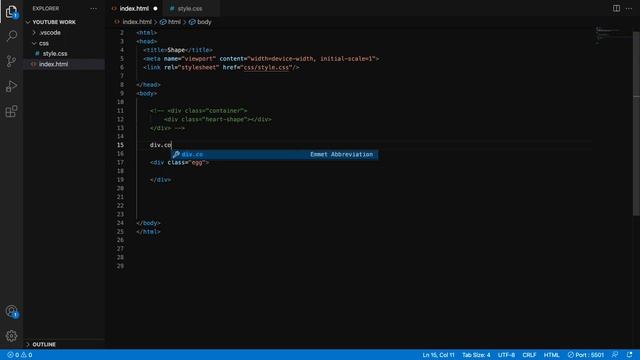Screen dimensions: 640x360
Task: Click the split editor right icon
Action: 616,8
